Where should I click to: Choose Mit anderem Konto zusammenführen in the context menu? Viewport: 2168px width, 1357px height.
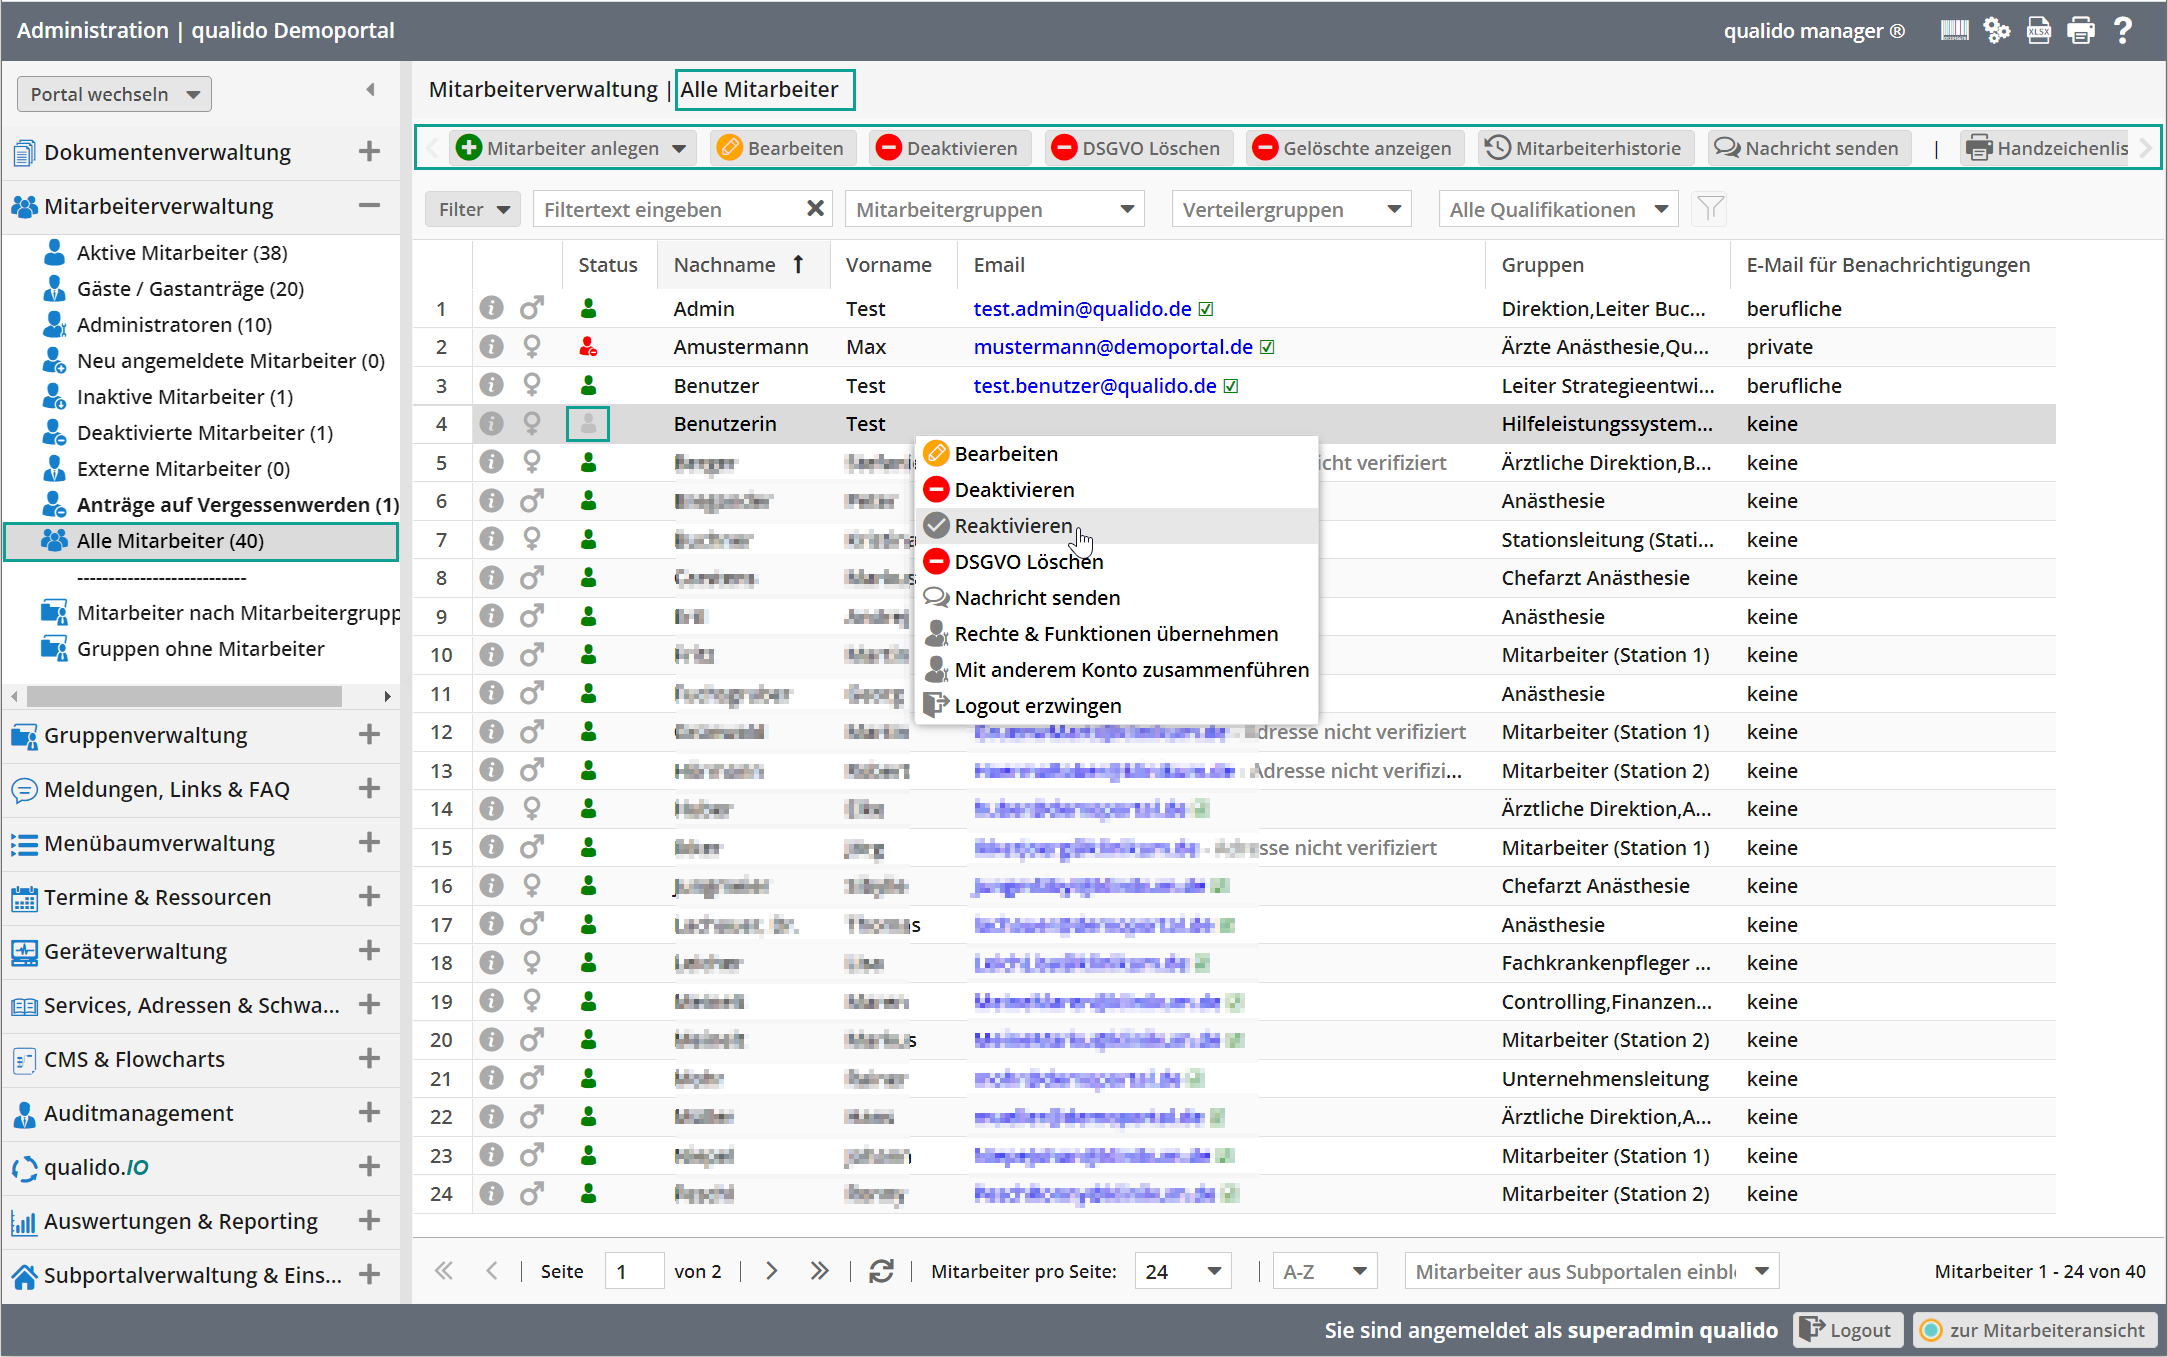pyautogui.click(x=1116, y=669)
